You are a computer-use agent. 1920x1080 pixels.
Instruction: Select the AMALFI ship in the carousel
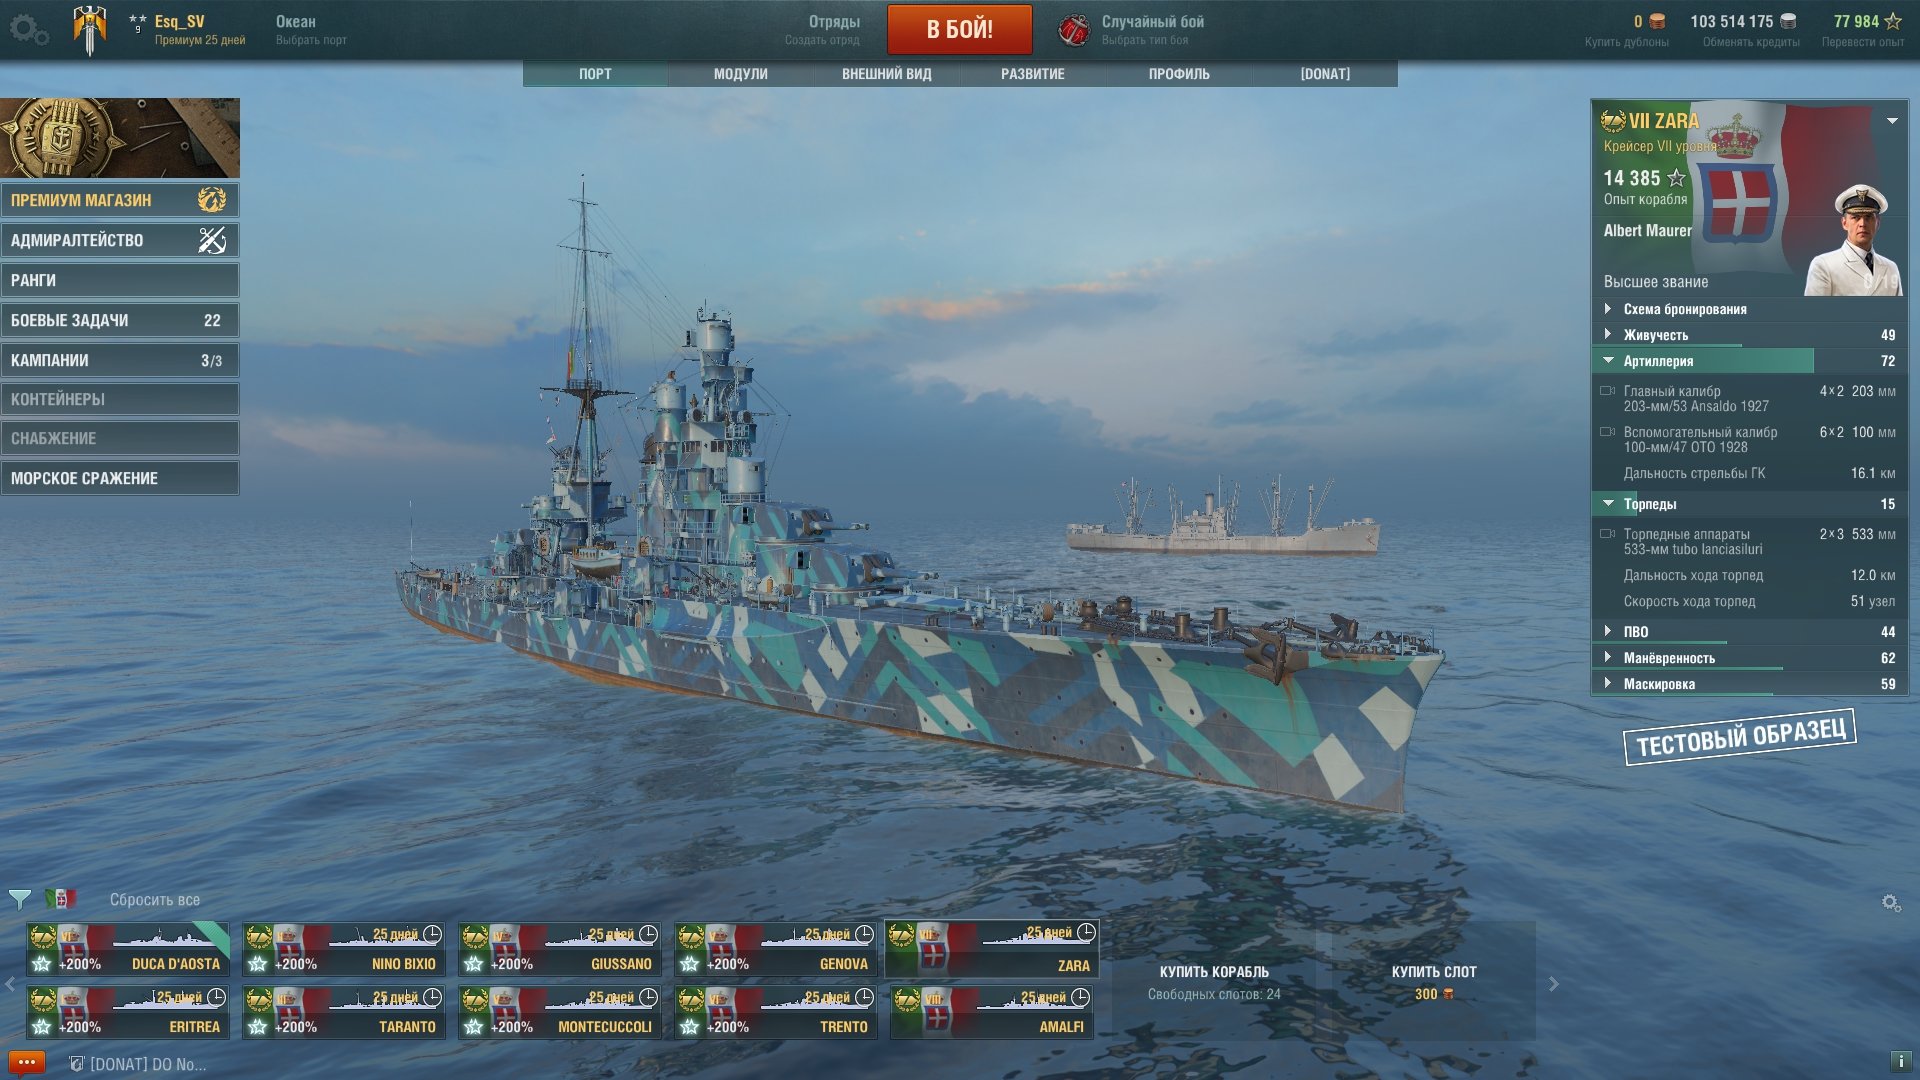click(992, 1012)
